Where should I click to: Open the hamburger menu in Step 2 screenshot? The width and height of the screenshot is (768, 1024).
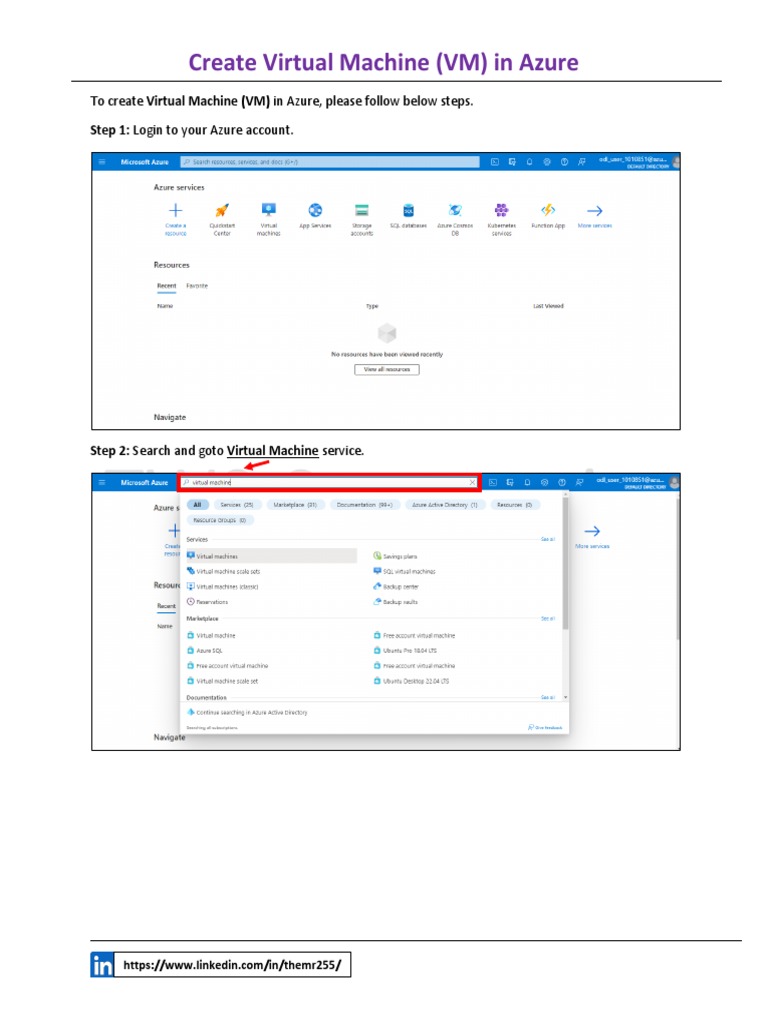[x=102, y=483]
